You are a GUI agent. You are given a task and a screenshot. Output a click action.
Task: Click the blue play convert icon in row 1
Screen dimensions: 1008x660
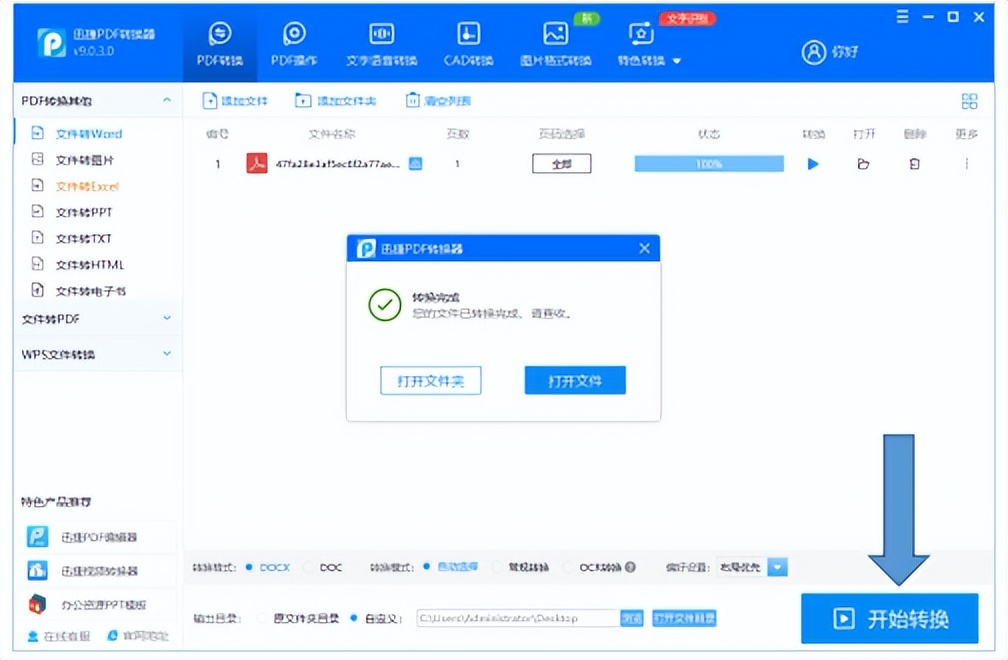click(x=813, y=164)
